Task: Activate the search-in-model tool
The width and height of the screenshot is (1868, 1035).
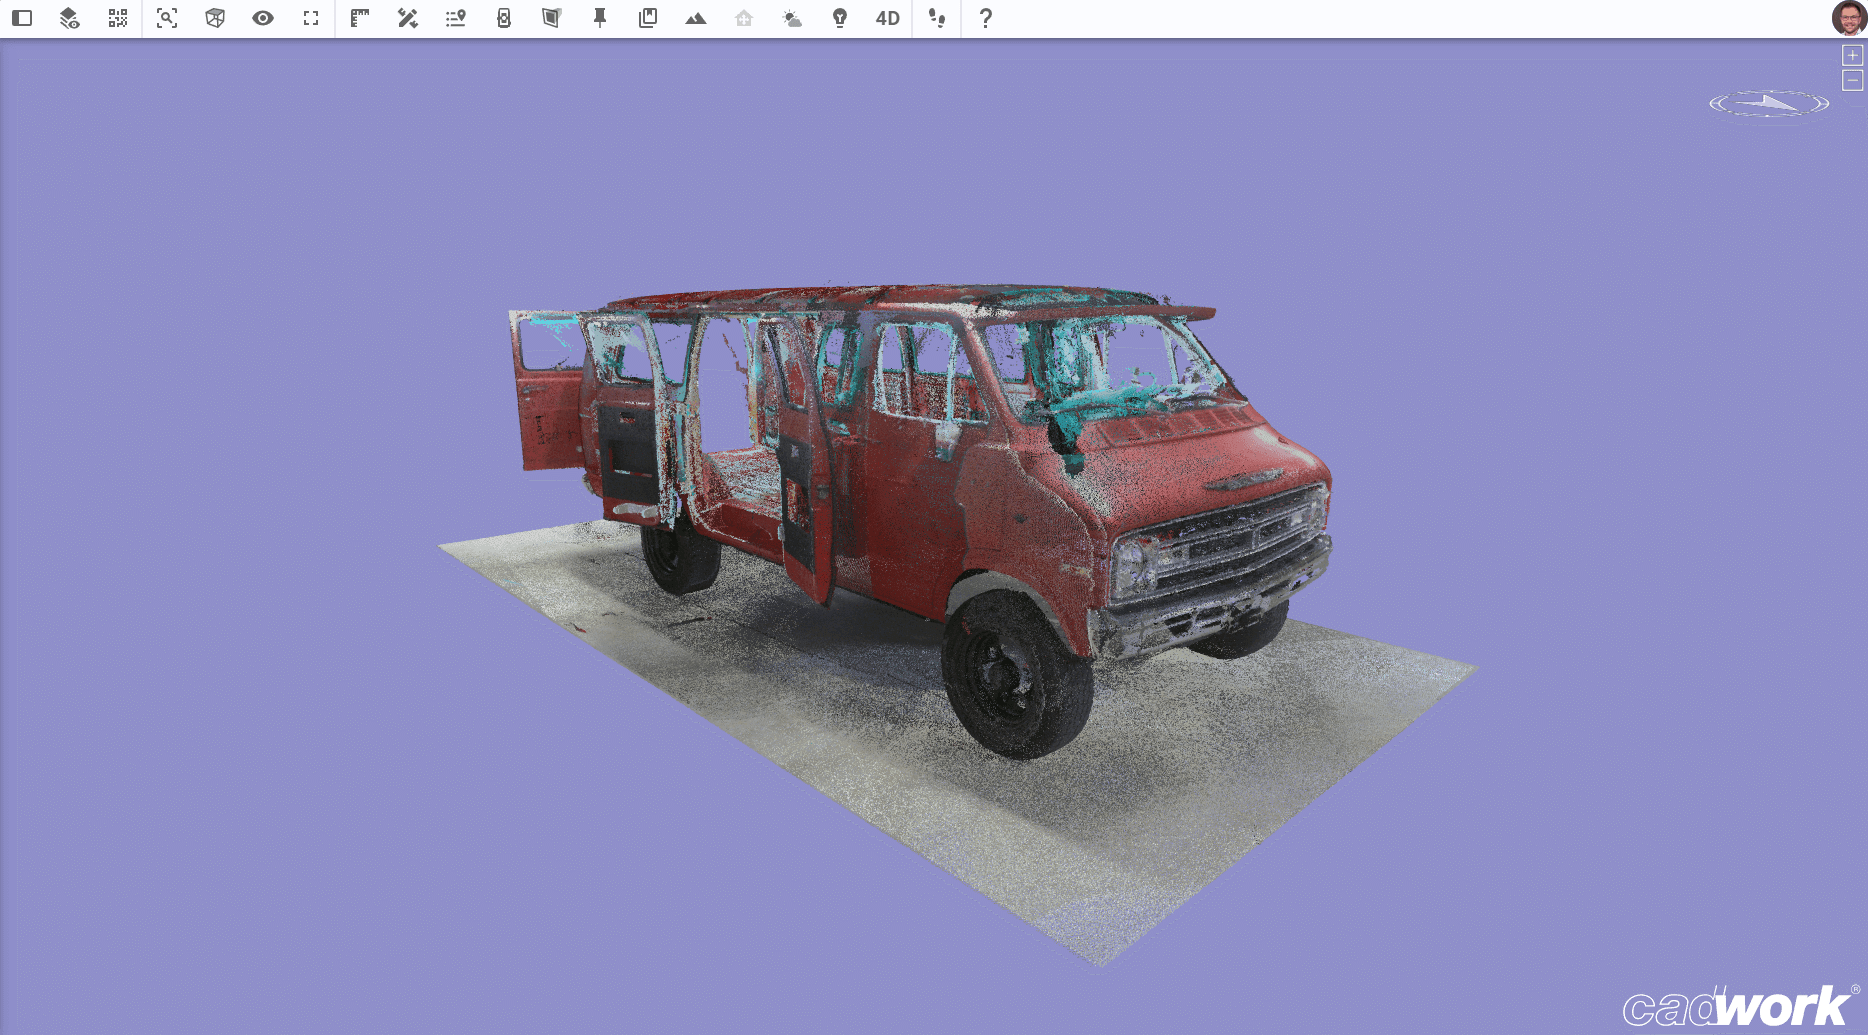Action: [166, 18]
